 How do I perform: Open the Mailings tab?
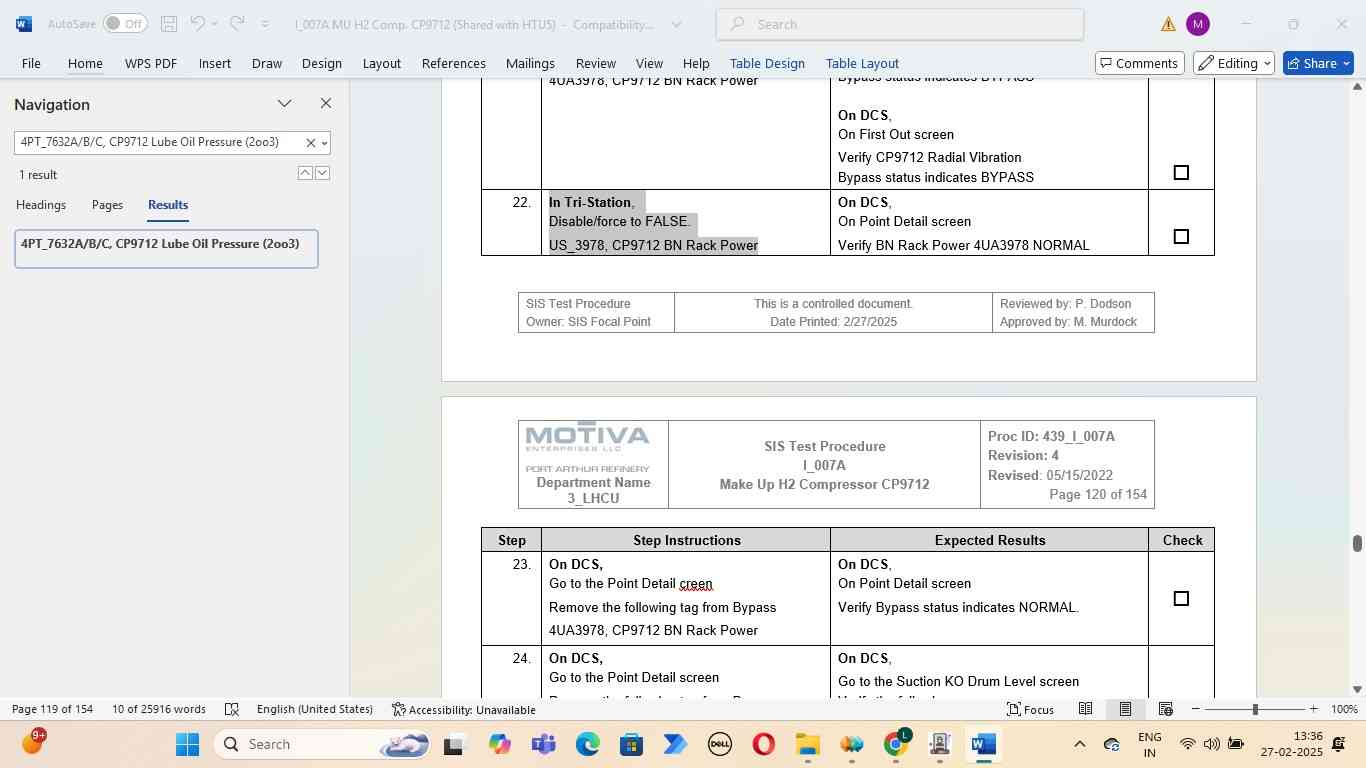click(x=530, y=63)
